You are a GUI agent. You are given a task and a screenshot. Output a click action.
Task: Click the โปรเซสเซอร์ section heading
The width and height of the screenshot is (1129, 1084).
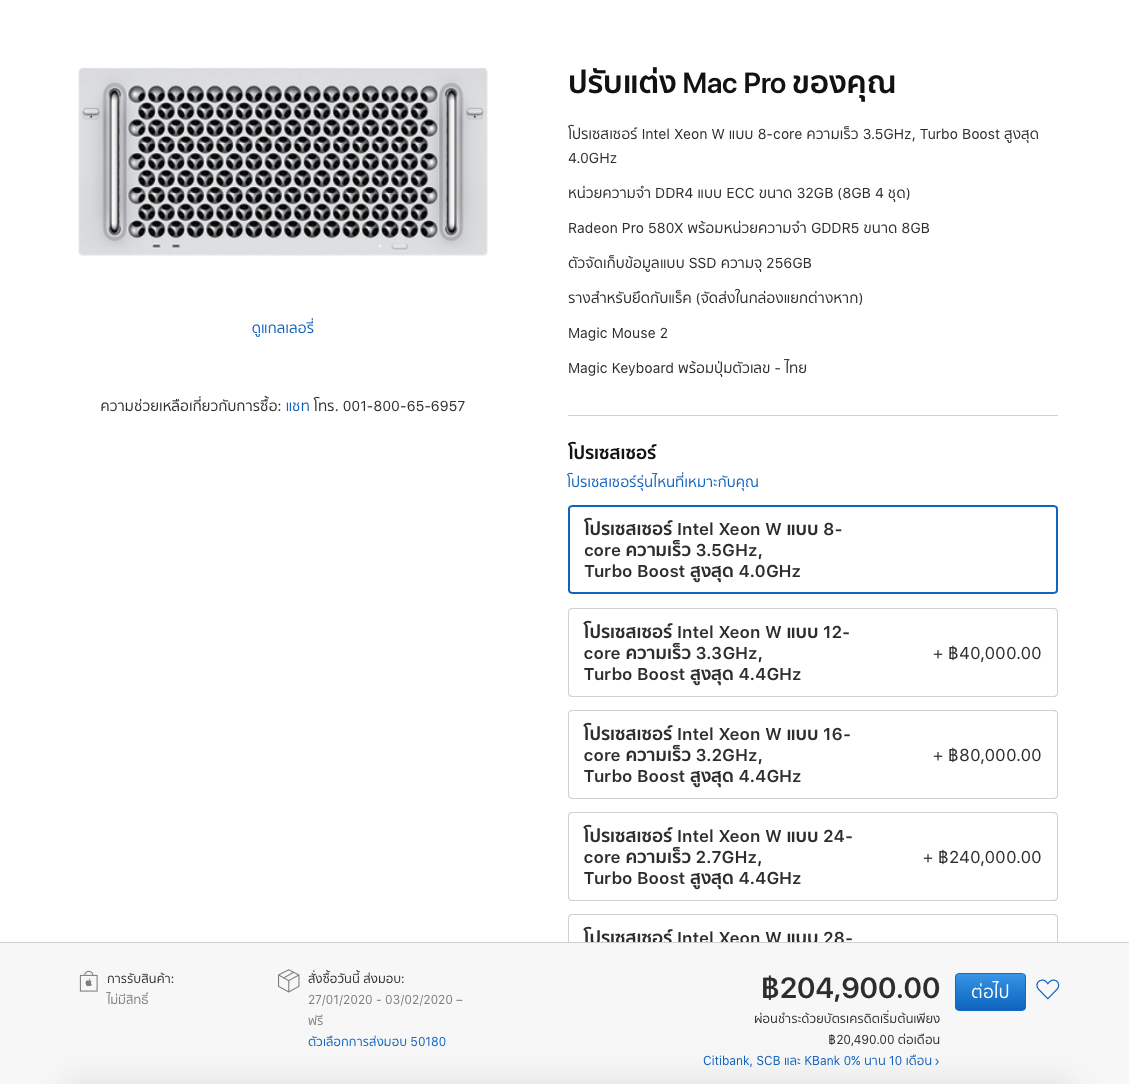(612, 453)
